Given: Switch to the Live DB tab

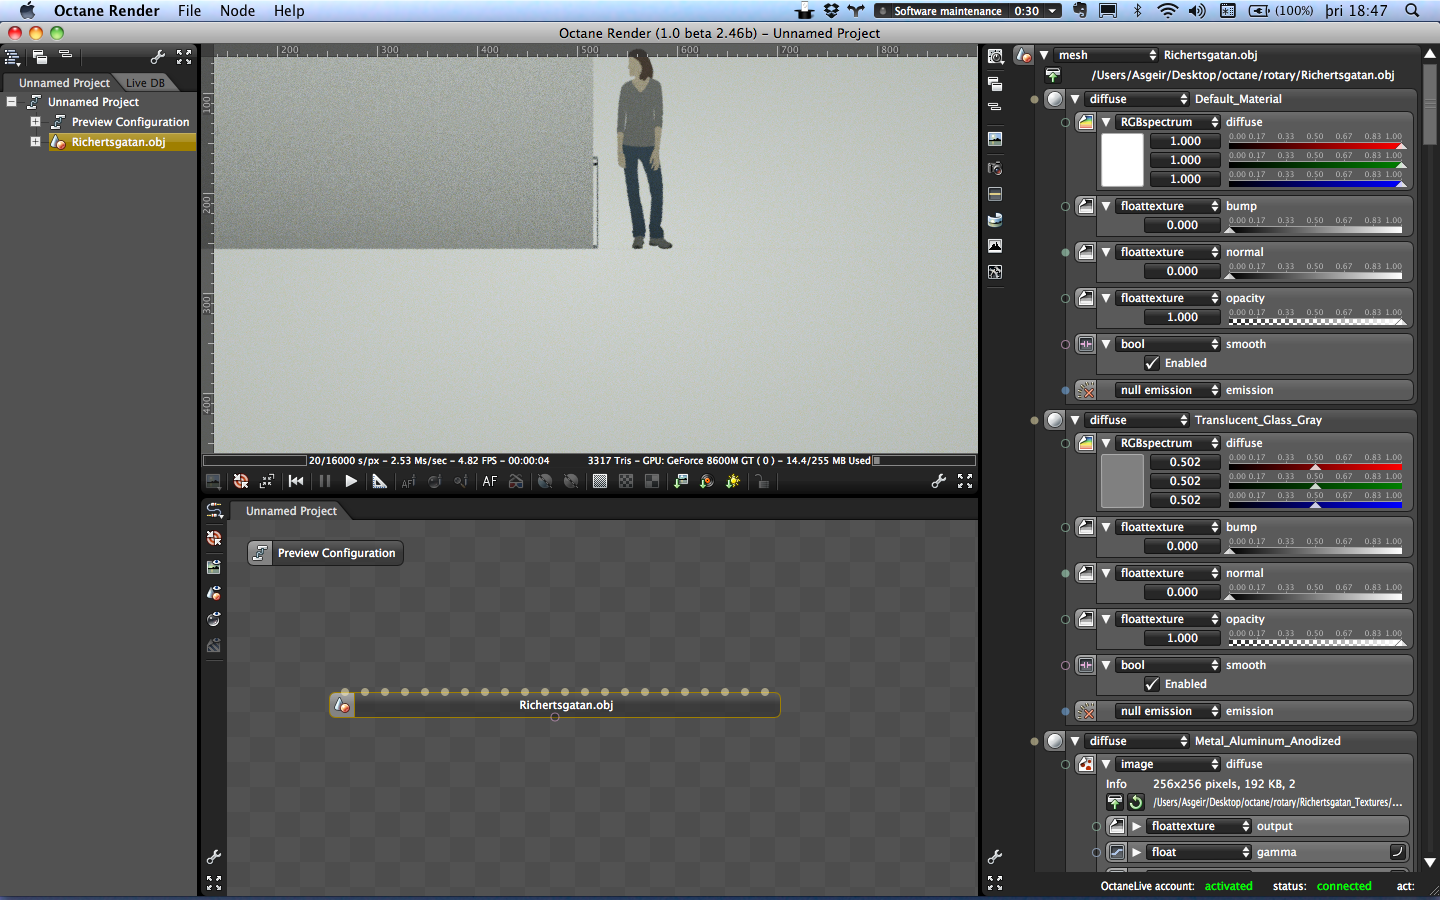Looking at the screenshot, I should 145,83.
